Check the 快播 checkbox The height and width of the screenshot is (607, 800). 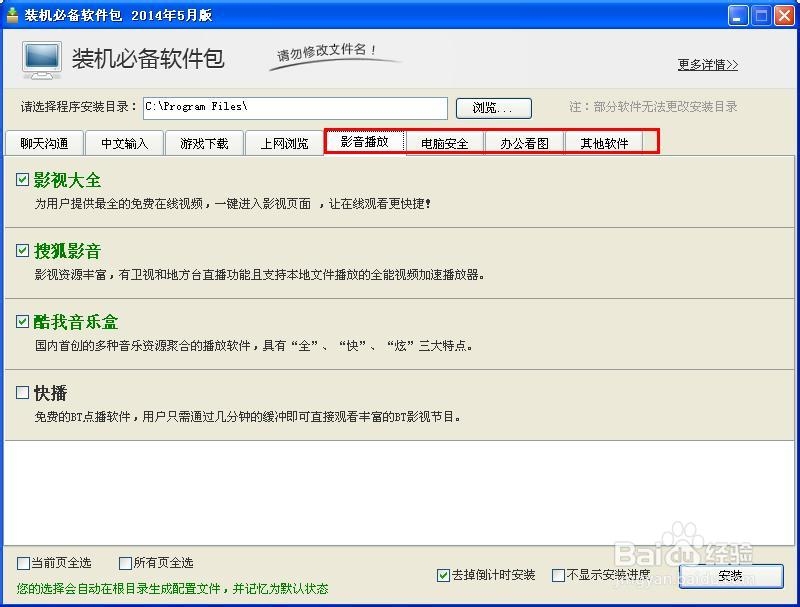pos(22,392)
